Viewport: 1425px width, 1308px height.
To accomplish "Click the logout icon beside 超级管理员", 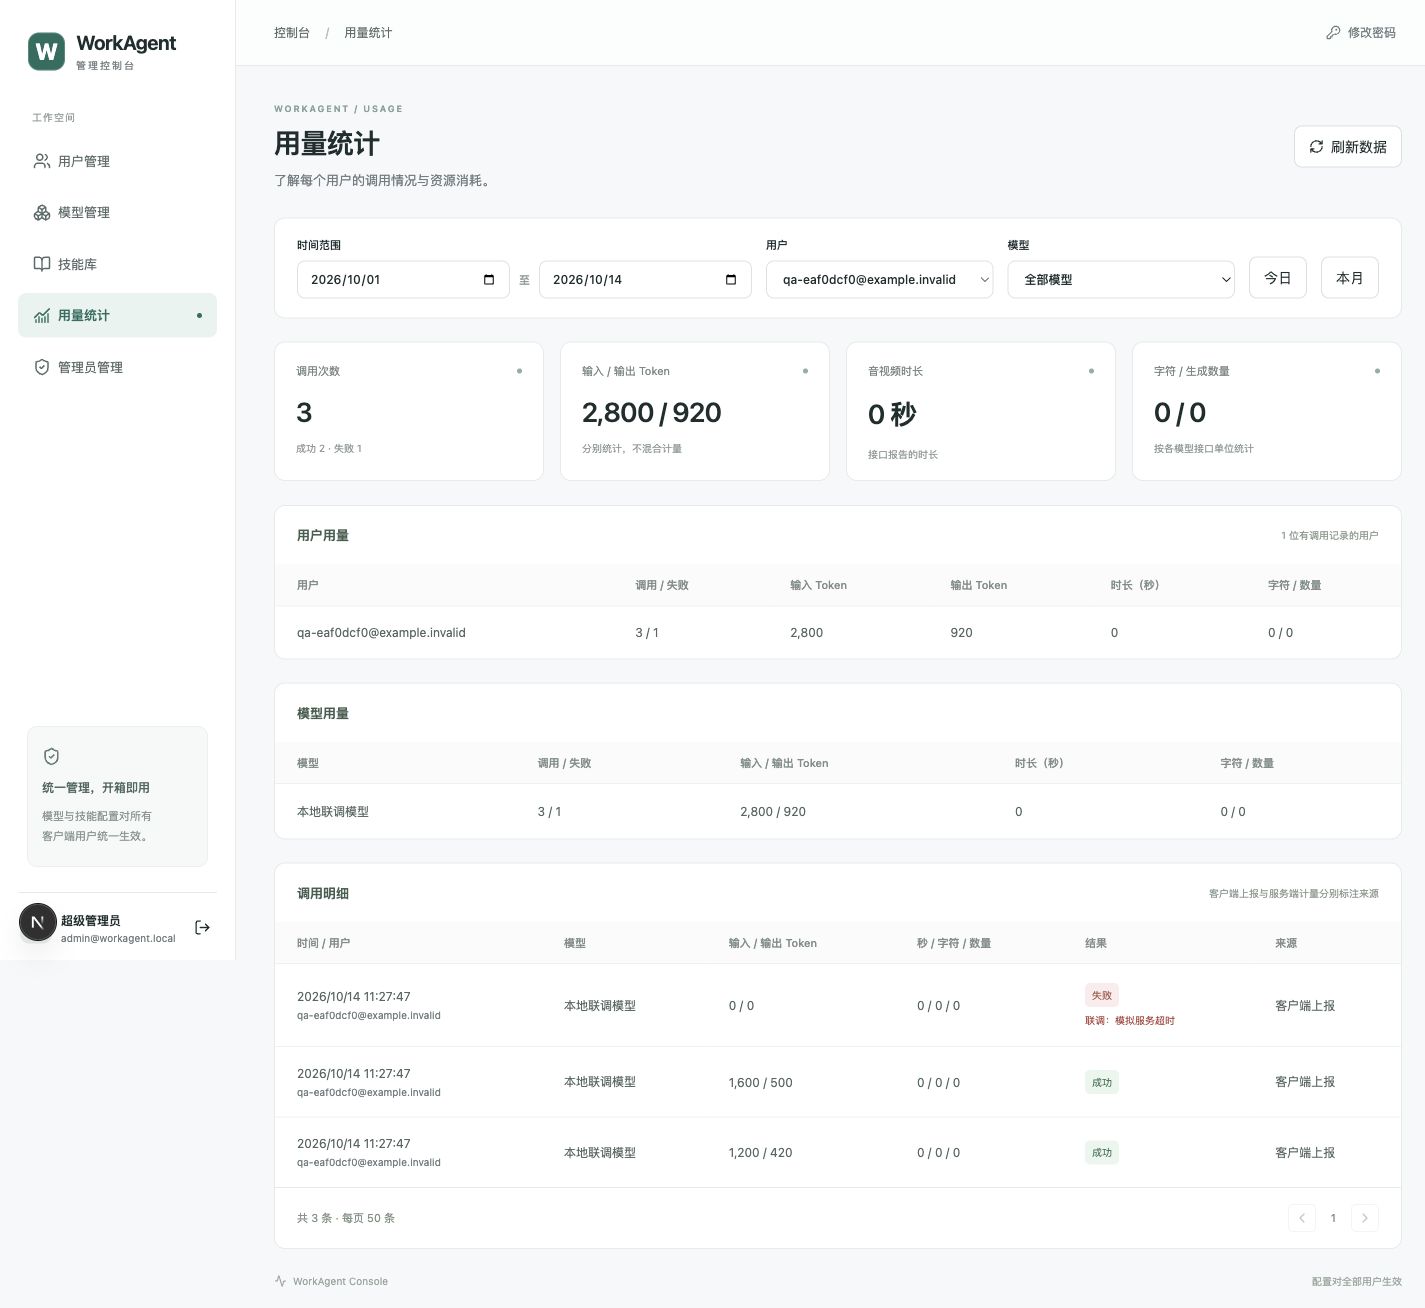I will [x=202, y=928].
